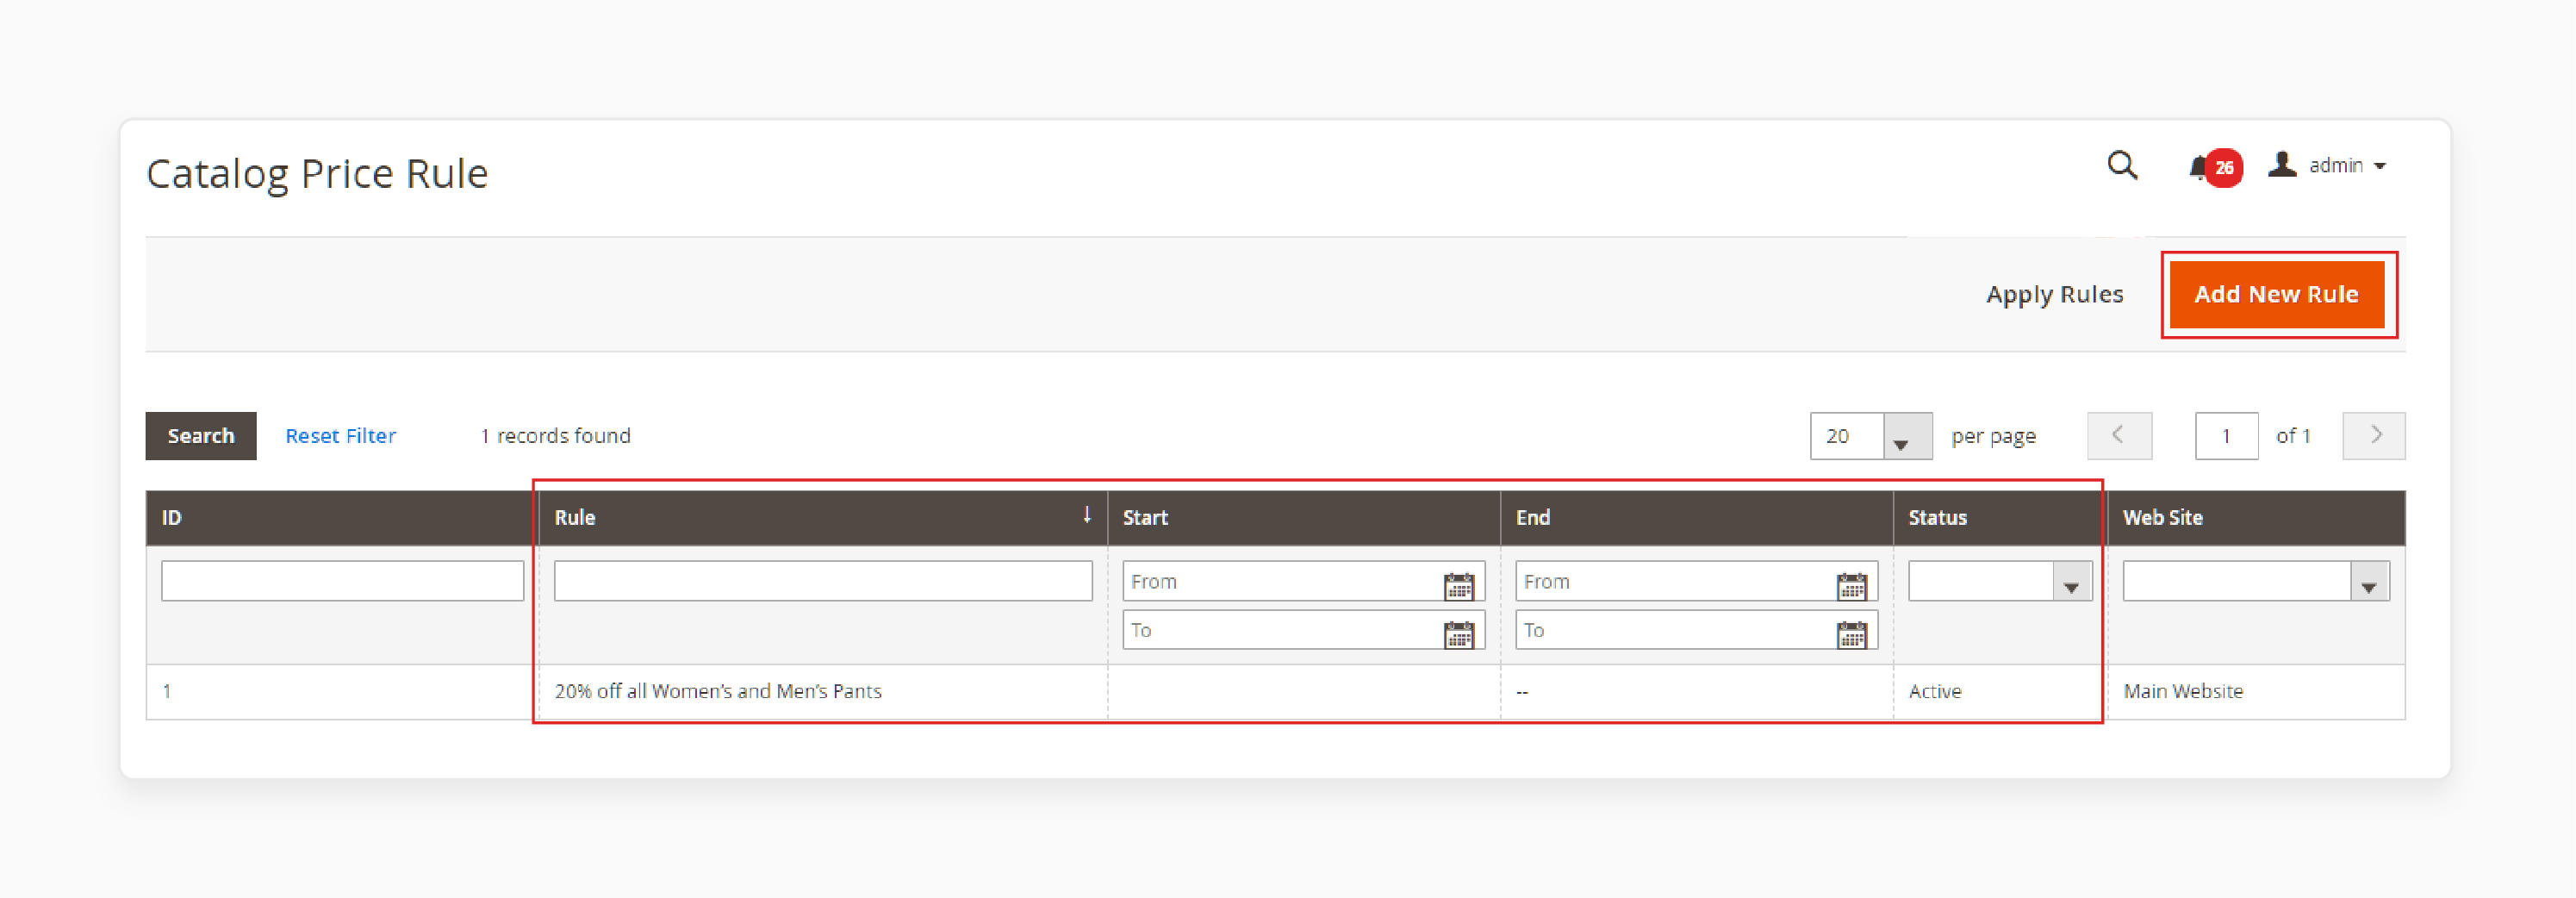Open calendar for Start To date
The width and height of the screenshot is (2576, 898).
[1459, 633]
